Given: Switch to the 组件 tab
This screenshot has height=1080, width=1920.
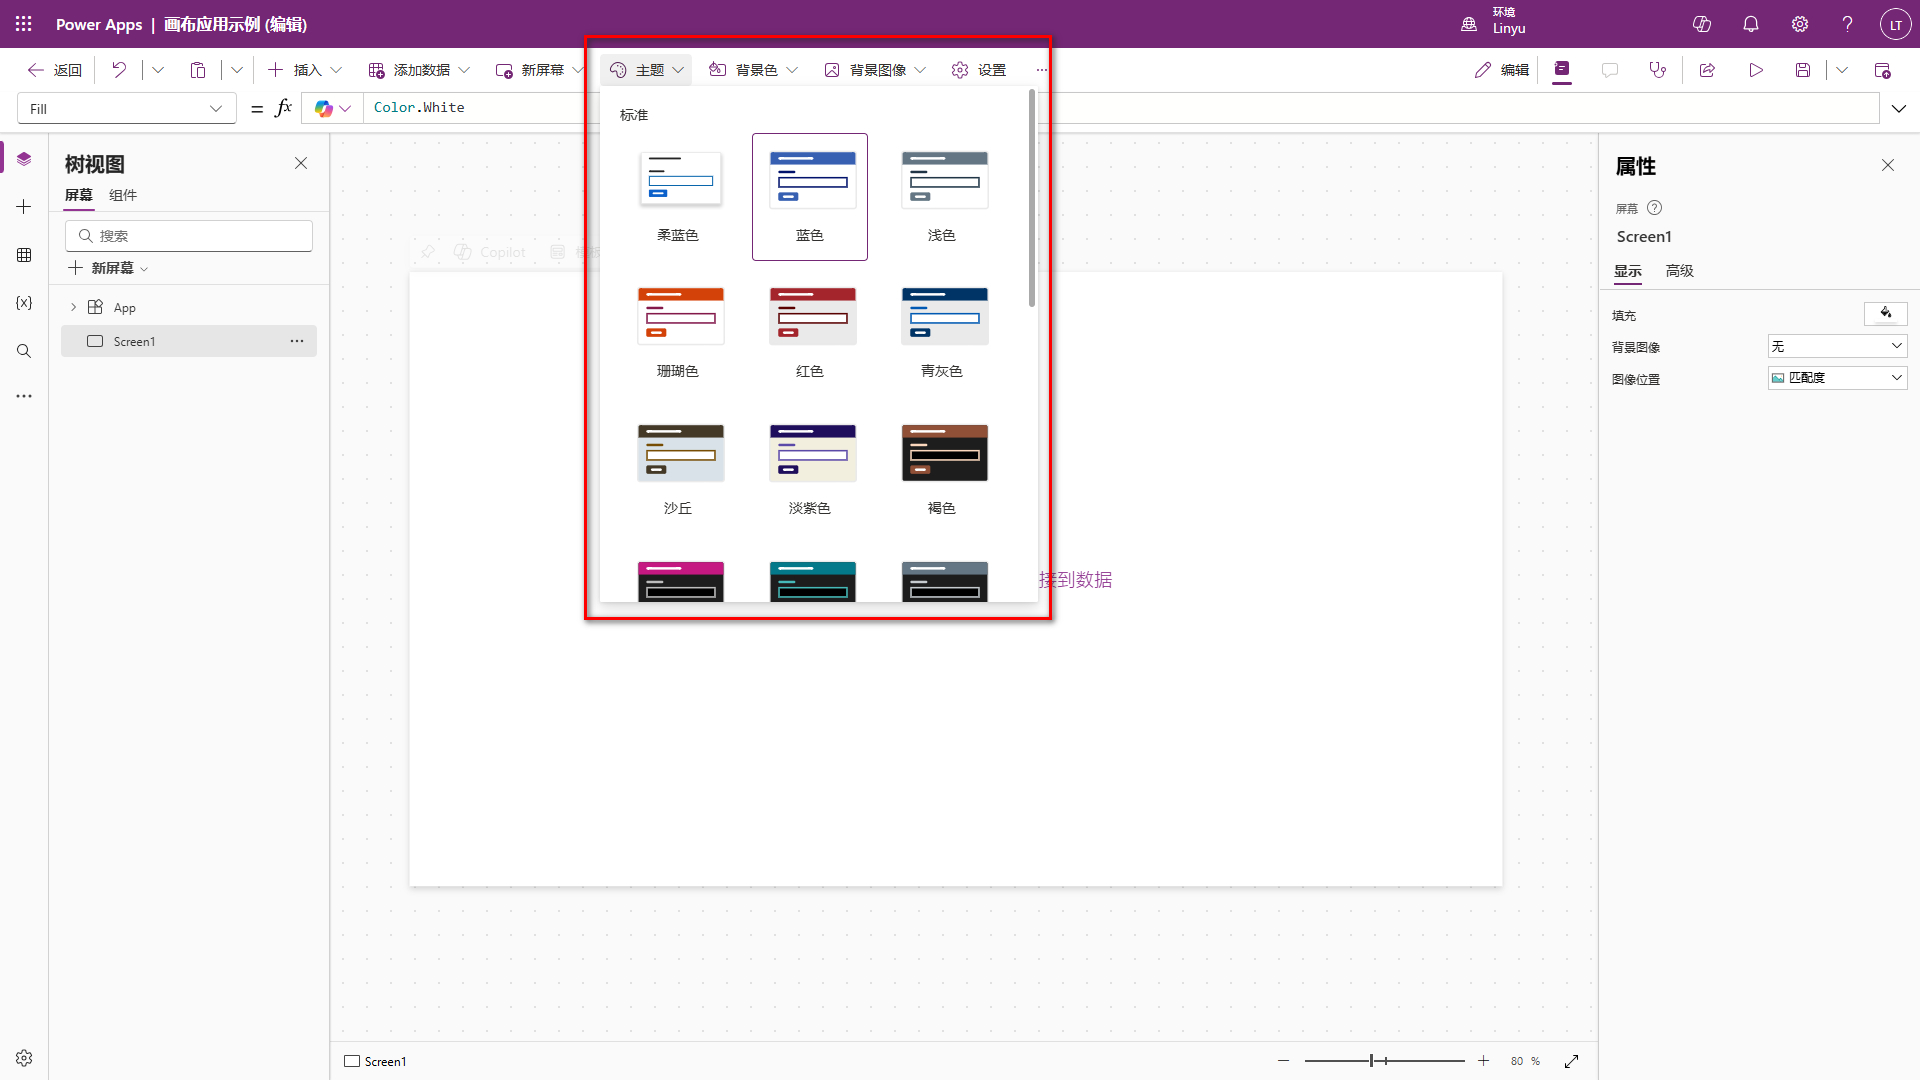Looking at the screenshot, I should click(123, 195).
